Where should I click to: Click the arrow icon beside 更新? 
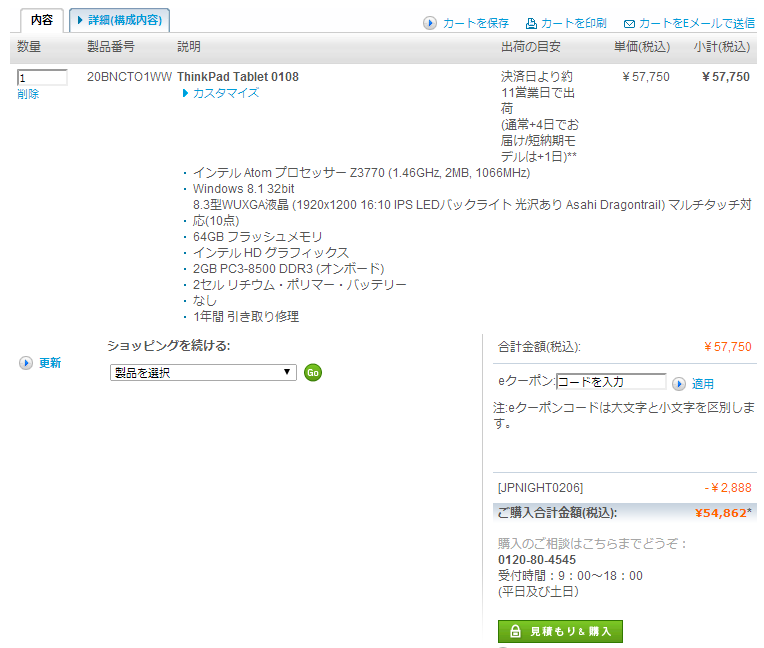(x=26, y=363)
